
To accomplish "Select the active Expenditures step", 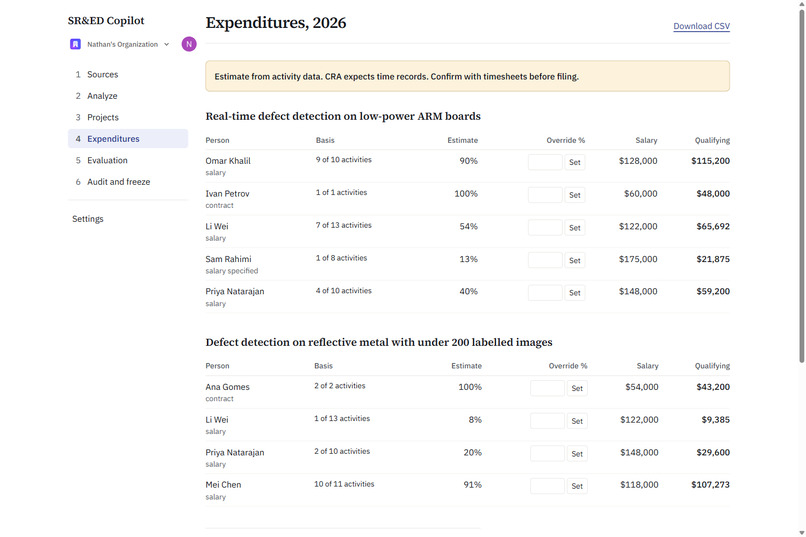I will click(x=128, y=139).
